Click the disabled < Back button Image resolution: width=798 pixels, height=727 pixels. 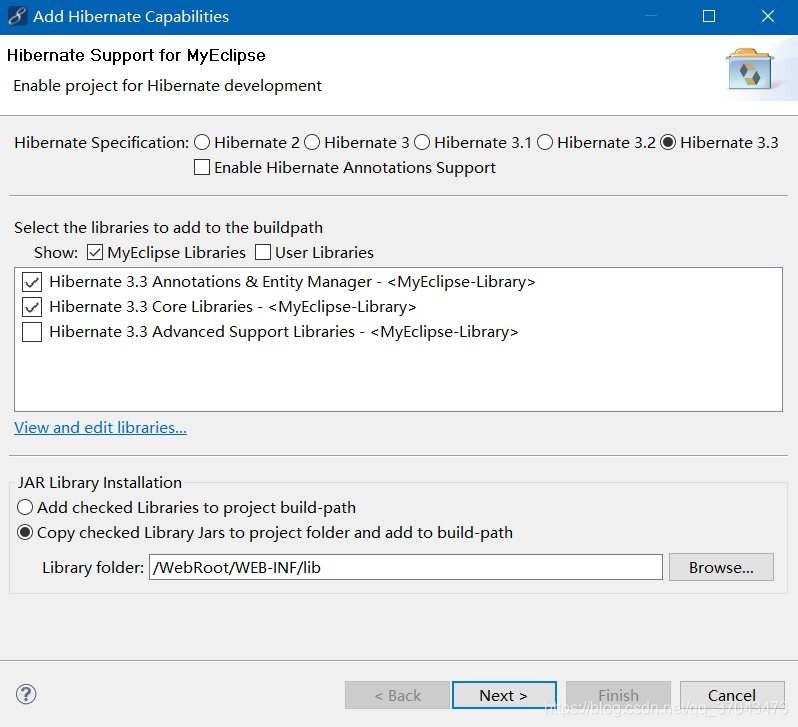[397, 695]
